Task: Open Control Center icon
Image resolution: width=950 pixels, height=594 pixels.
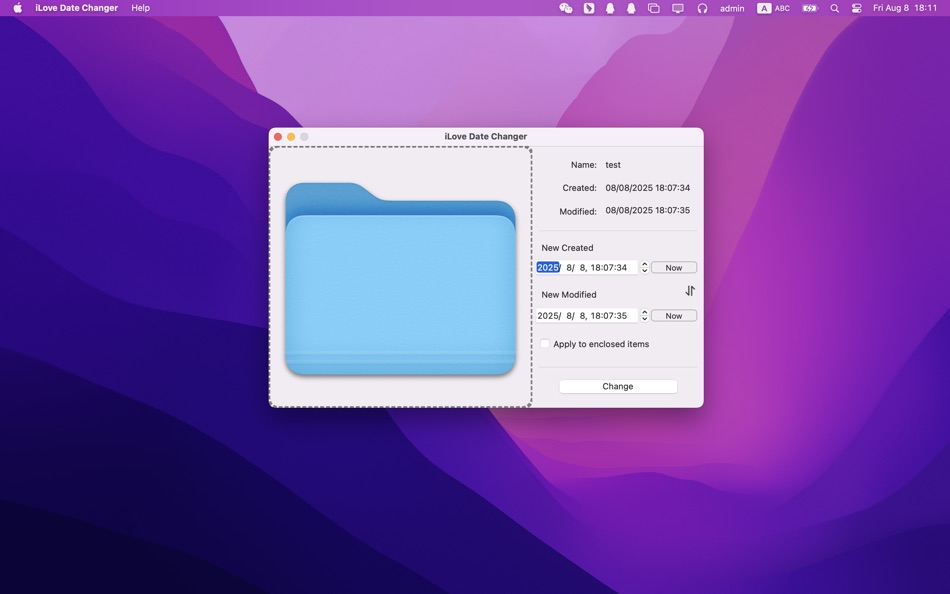Action: tap(856, 8)
